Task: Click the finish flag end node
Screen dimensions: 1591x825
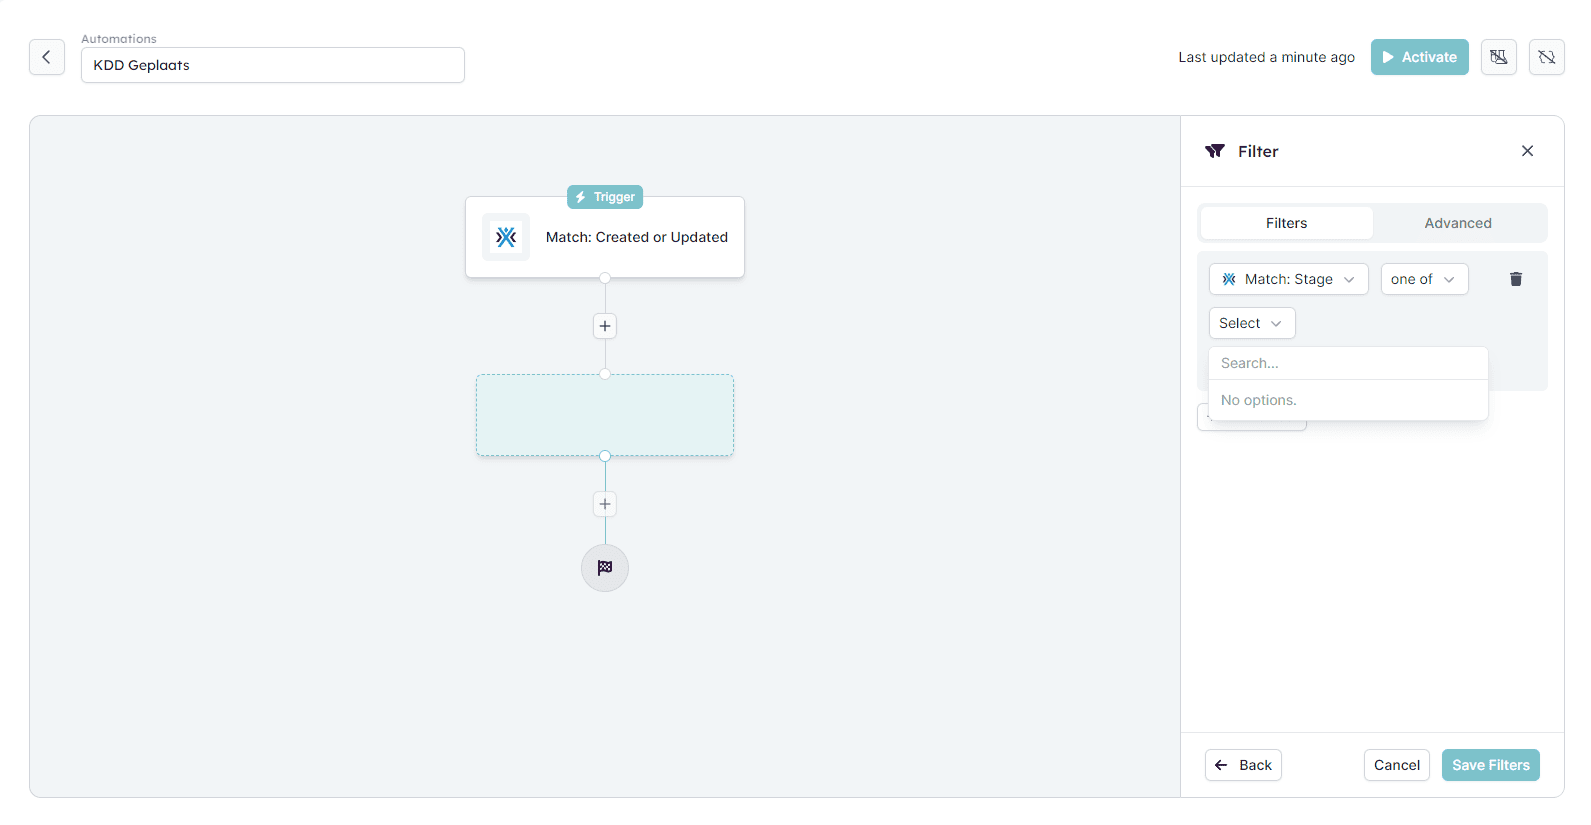Action: pyautogui.click(x=605, y=568)
